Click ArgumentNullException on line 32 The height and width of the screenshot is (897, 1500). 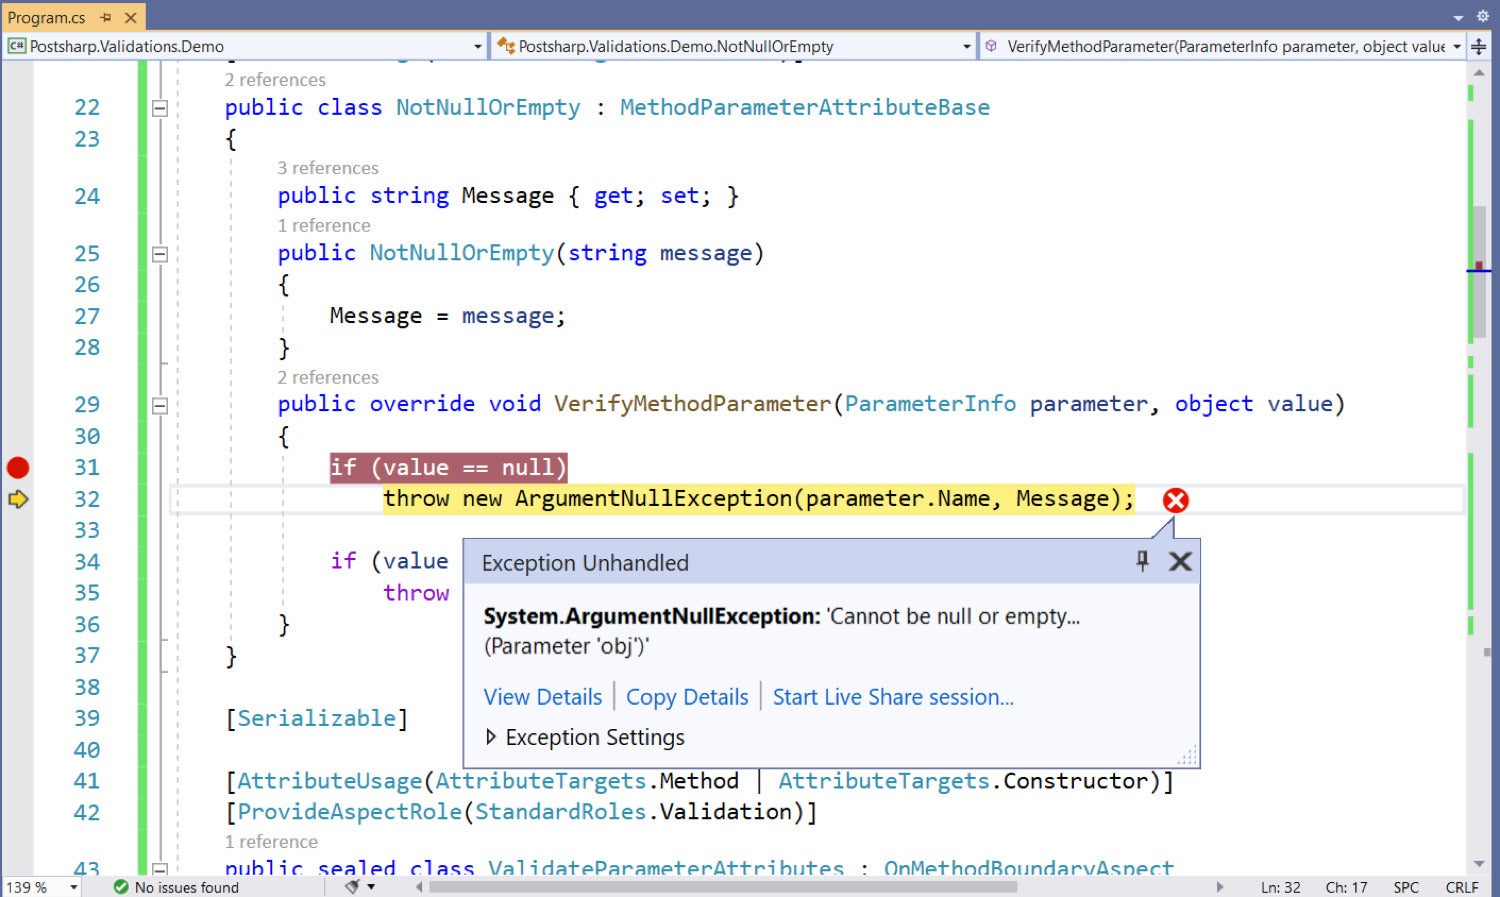pos(653,499)
